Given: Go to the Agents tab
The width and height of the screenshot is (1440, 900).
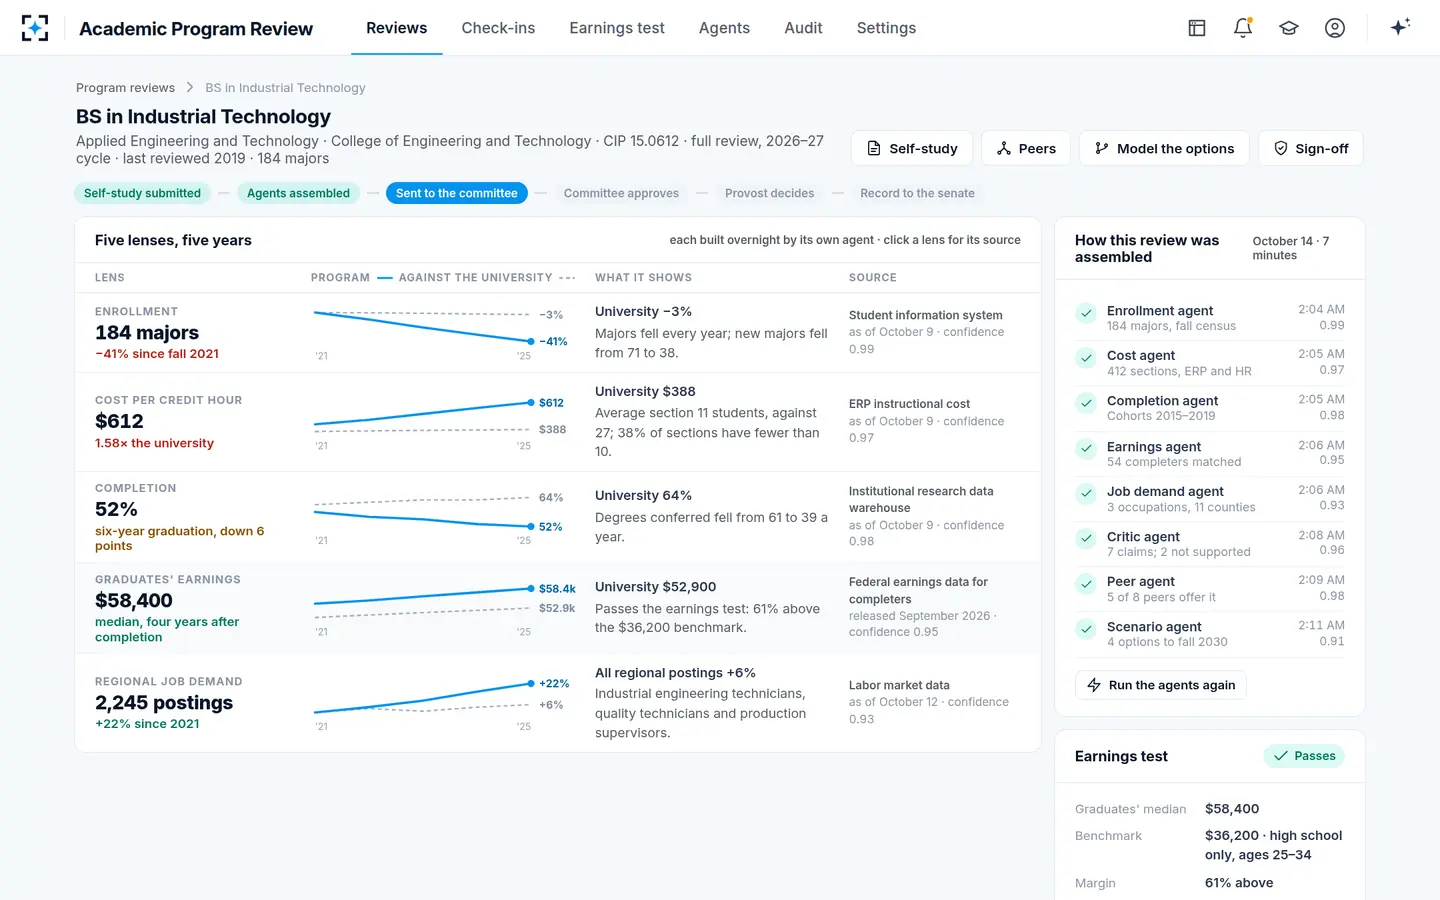Looking at the screenshot, I should (x=724, y=28).
